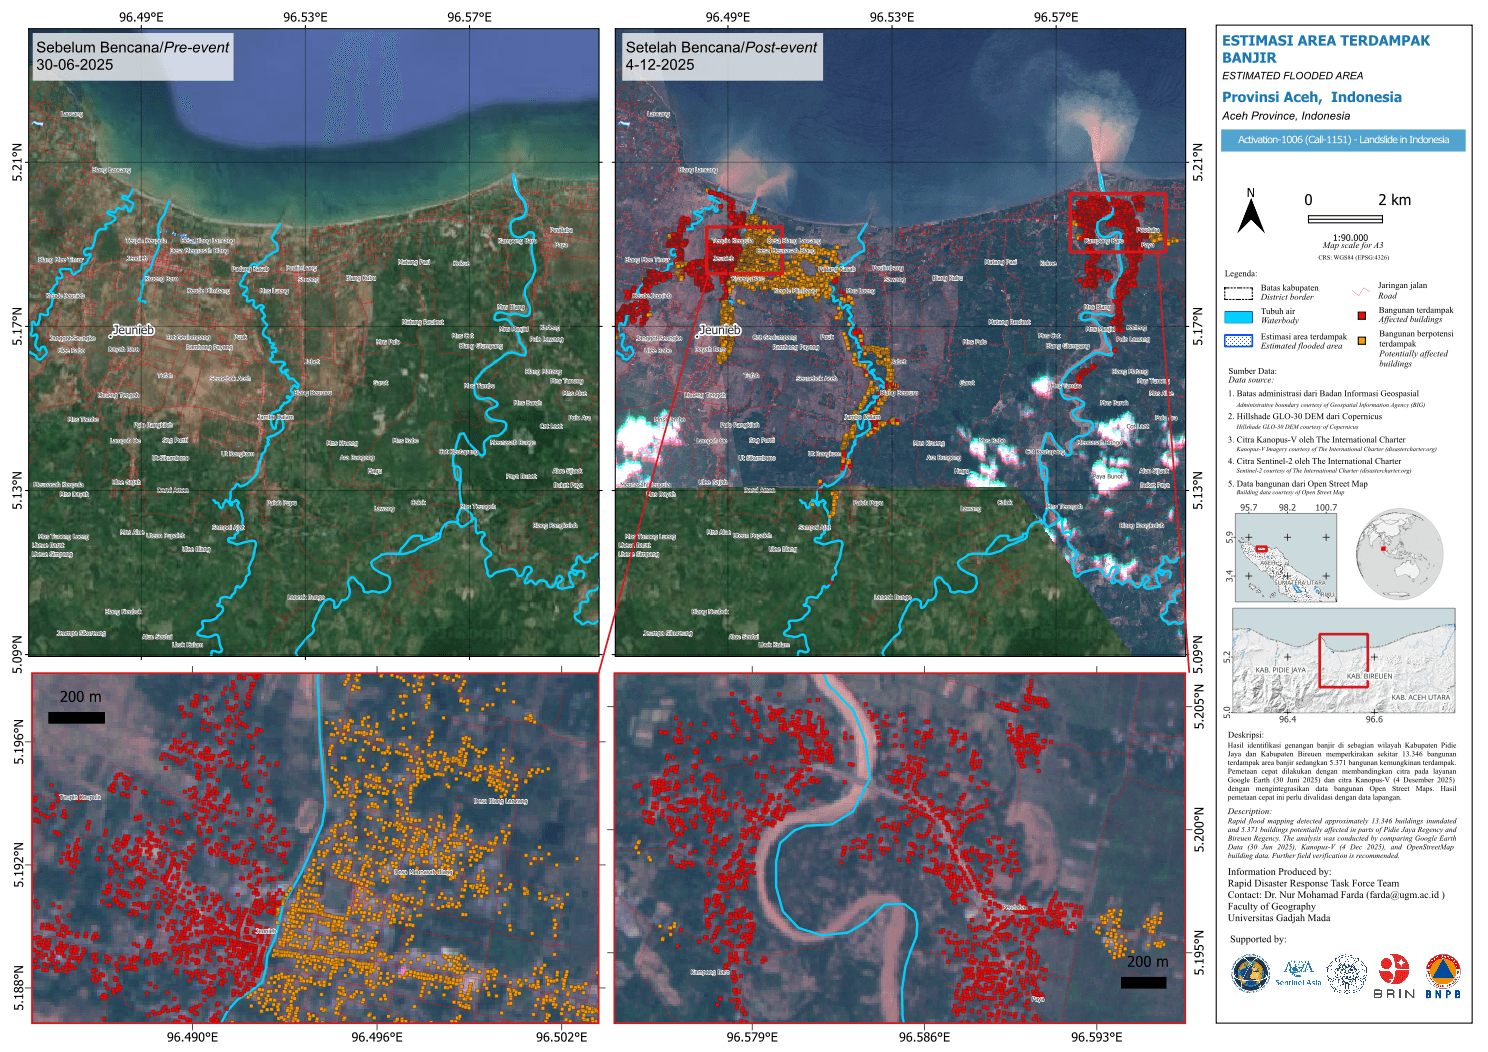Viewport: 1488px width, 1052px height.
Task: Click the Sebelum Bencana/Pre-event label
Action: click(x=132, y=56)
